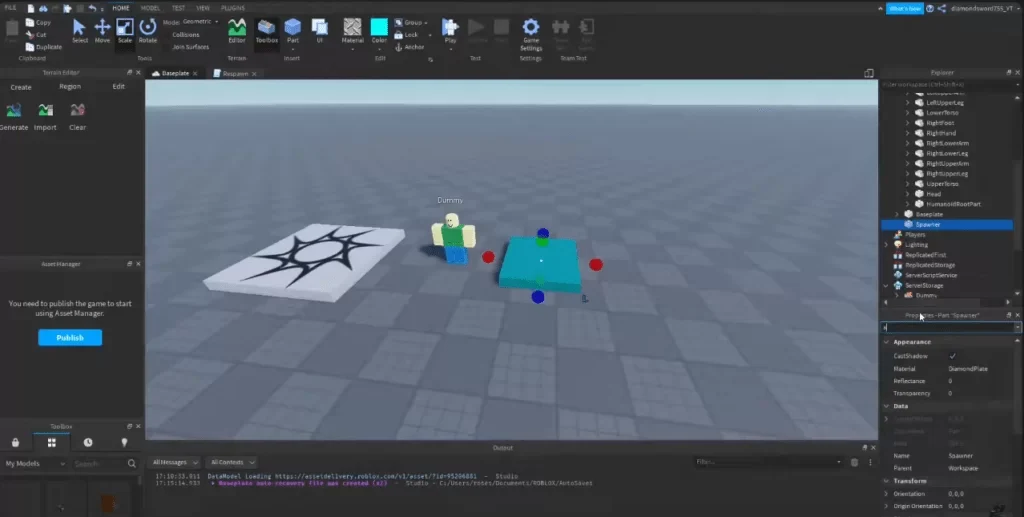Open the All Contexts dropdown
Screen dimensions: 1024x517
coord(232,462)
